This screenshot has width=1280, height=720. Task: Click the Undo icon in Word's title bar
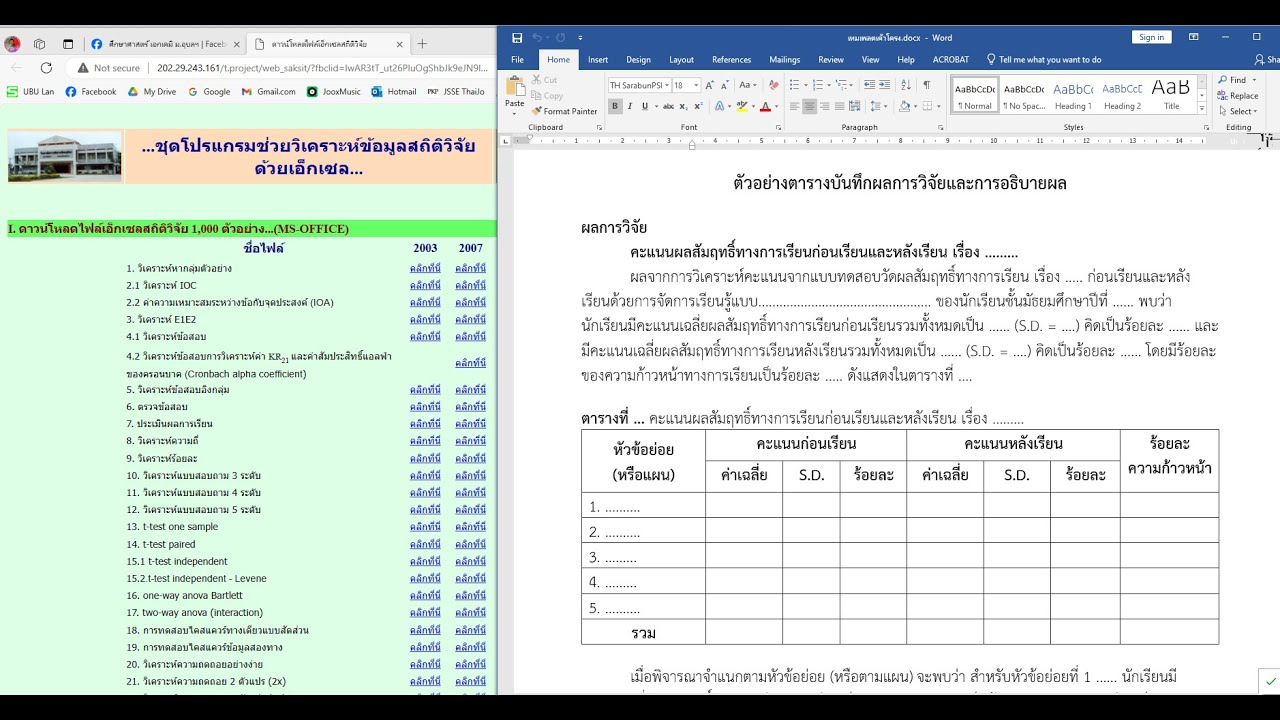click(538, 38)
